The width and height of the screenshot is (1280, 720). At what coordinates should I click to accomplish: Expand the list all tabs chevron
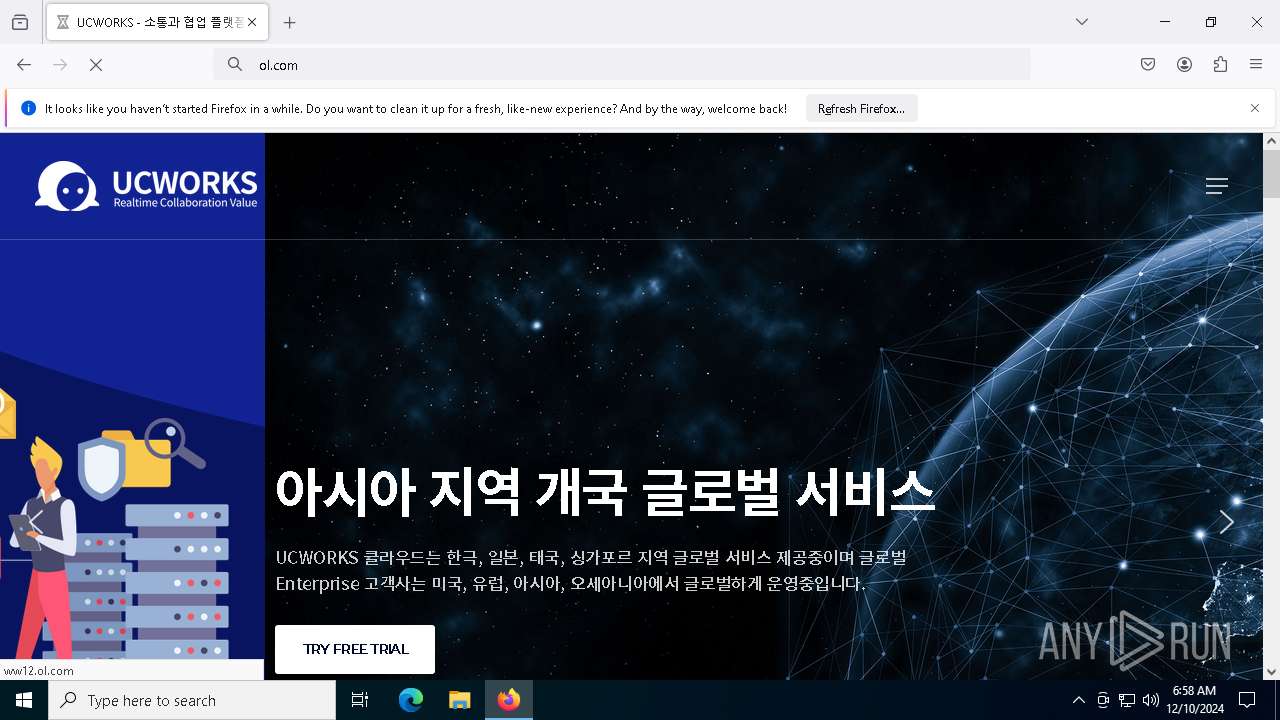pyautogui.click(x=1081, y=22)
